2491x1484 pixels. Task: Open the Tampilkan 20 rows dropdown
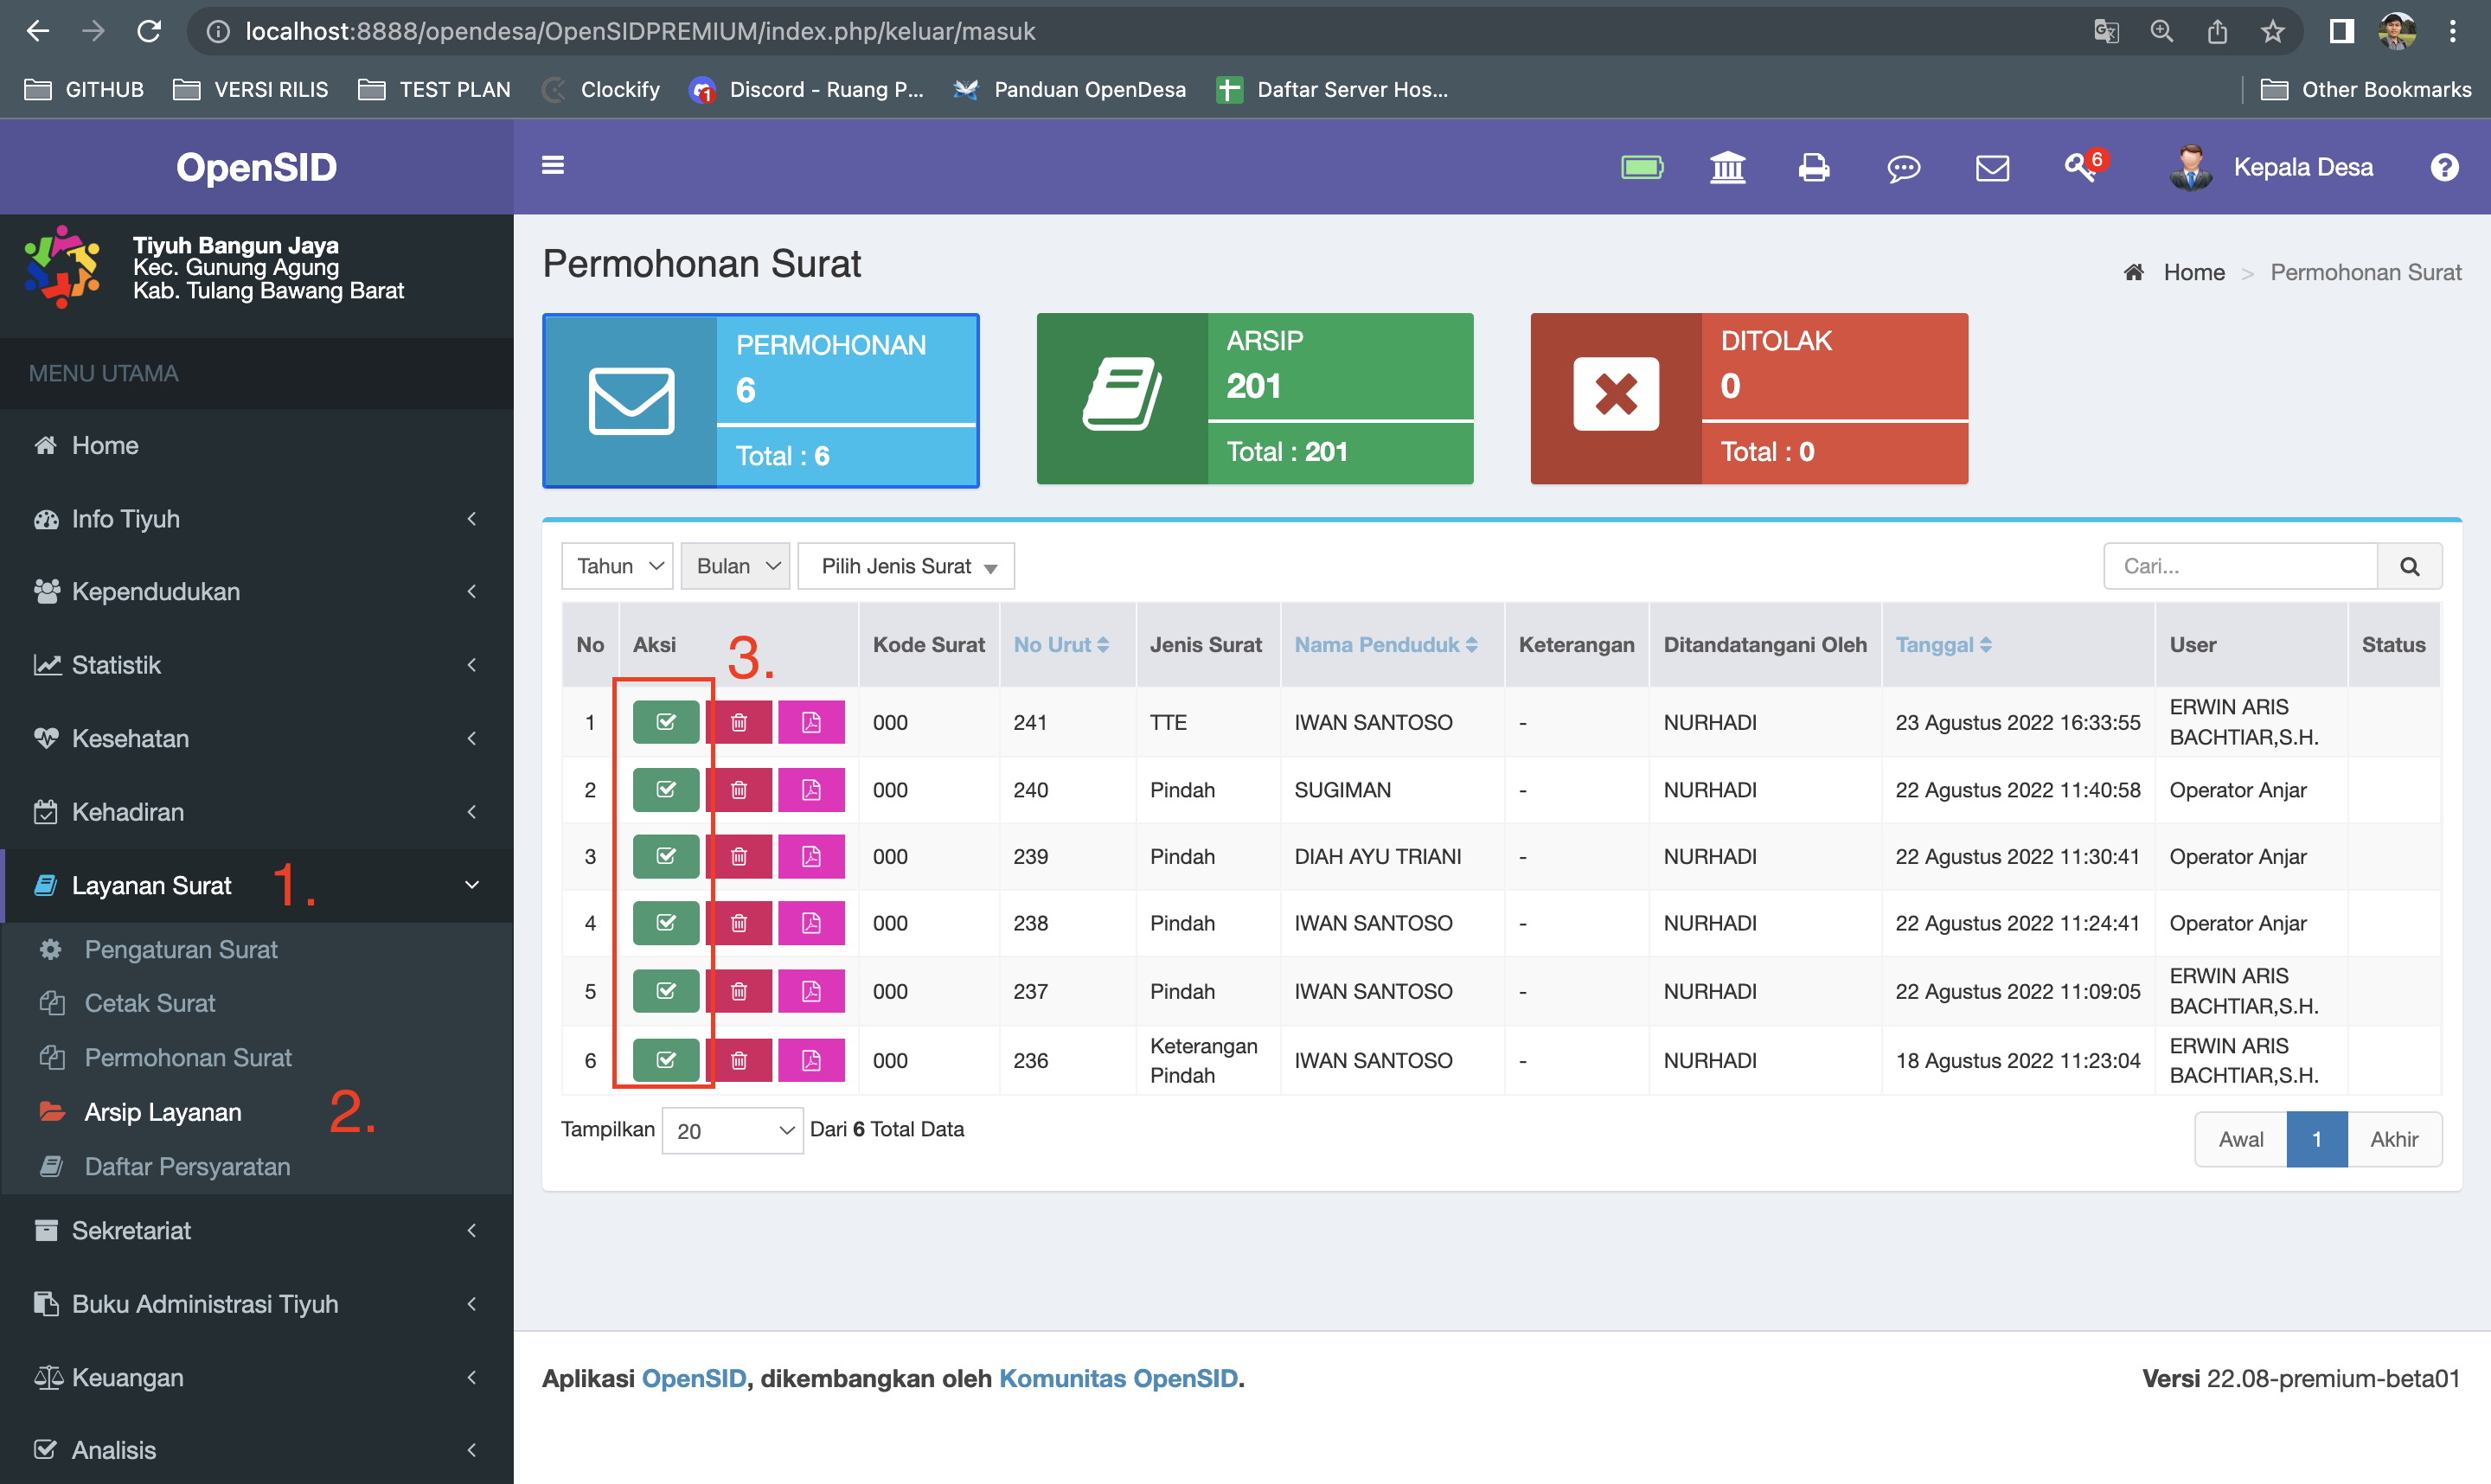(x=732, y=1131)
